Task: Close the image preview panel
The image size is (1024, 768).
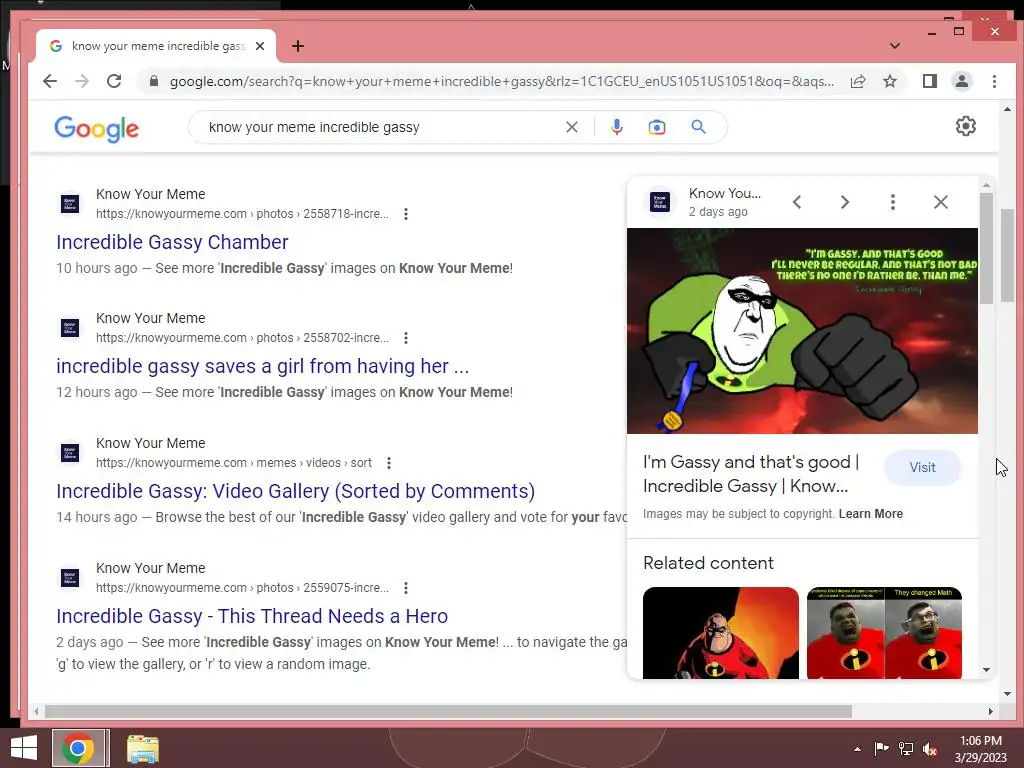Action: 940,202
